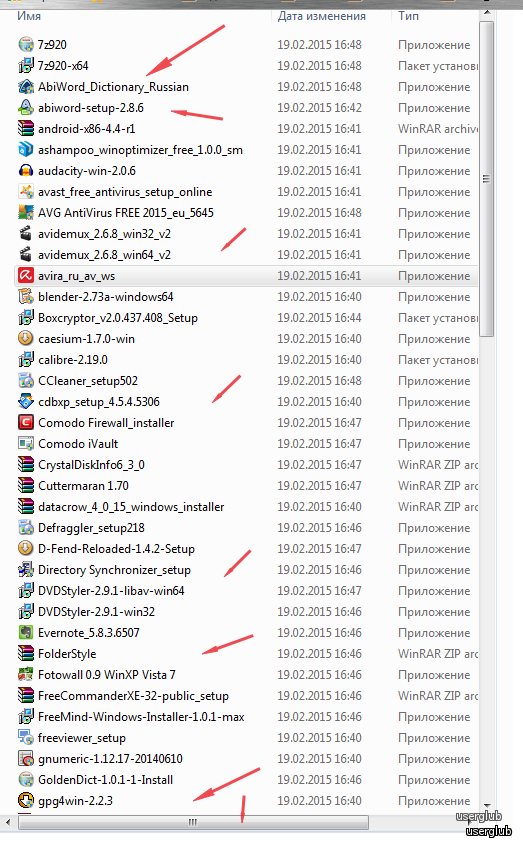This screenshot has width=523, height=848.
Task: Click the horizontal scrollbar left arrow
Action: point(8,823)
